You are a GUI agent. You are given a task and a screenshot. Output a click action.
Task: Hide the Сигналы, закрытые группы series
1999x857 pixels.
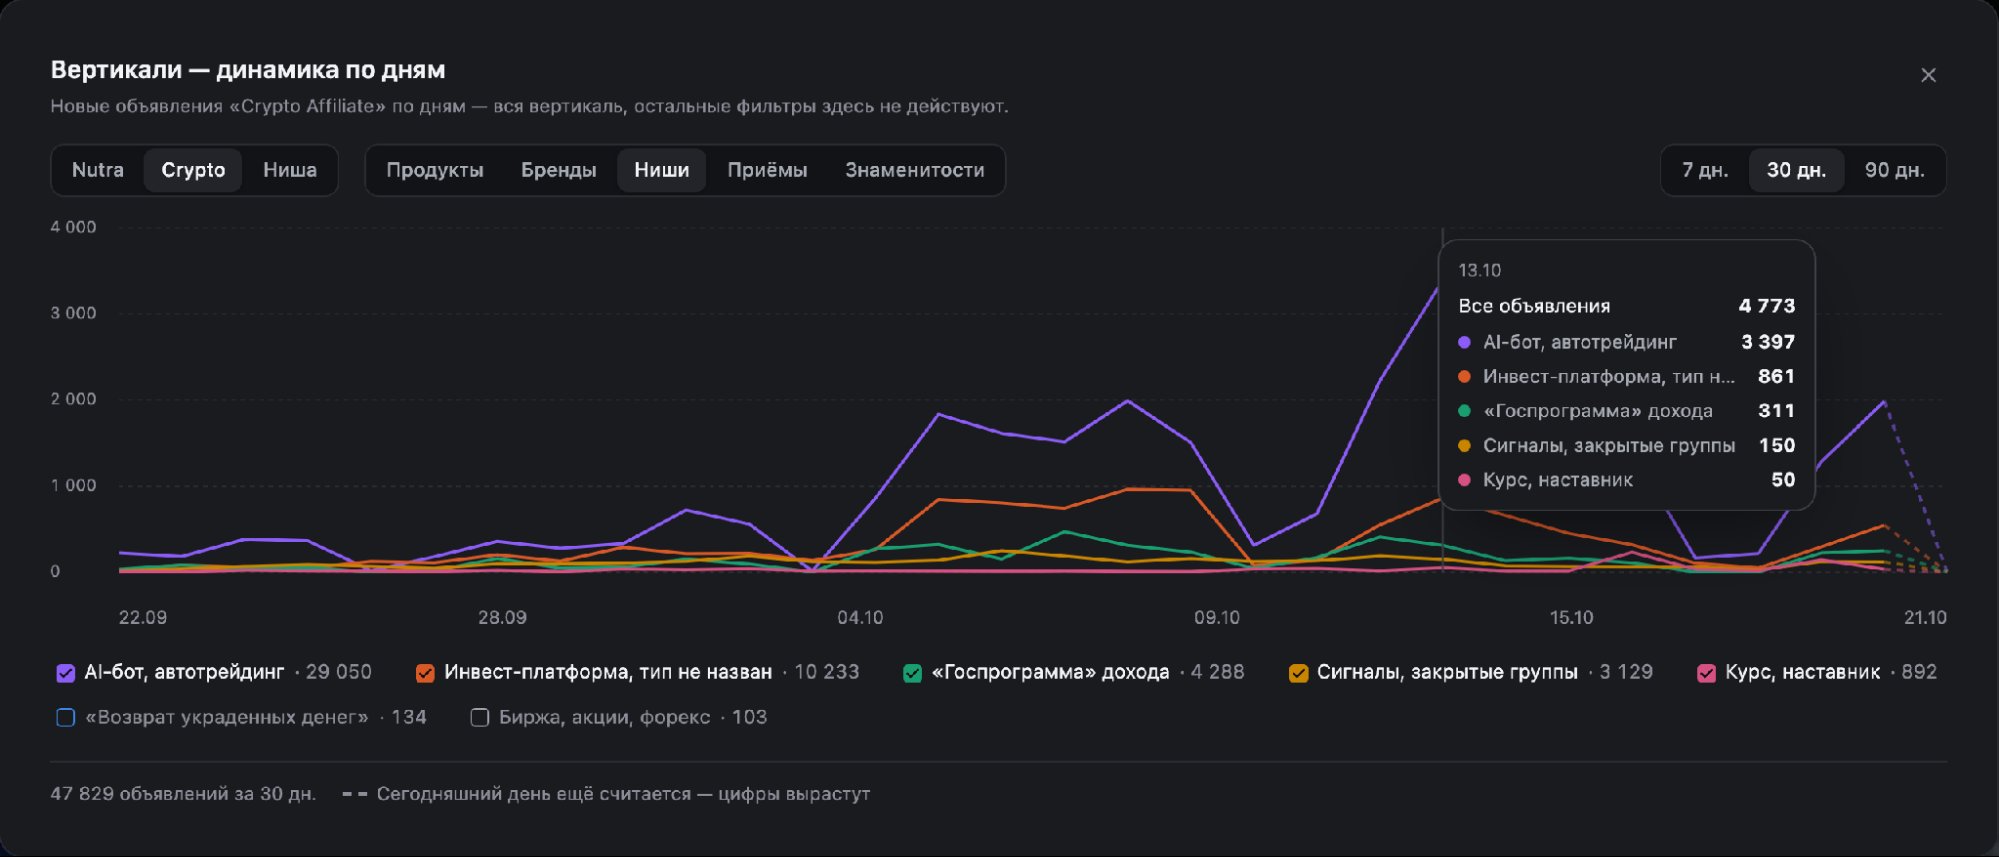click(1298, 673)
